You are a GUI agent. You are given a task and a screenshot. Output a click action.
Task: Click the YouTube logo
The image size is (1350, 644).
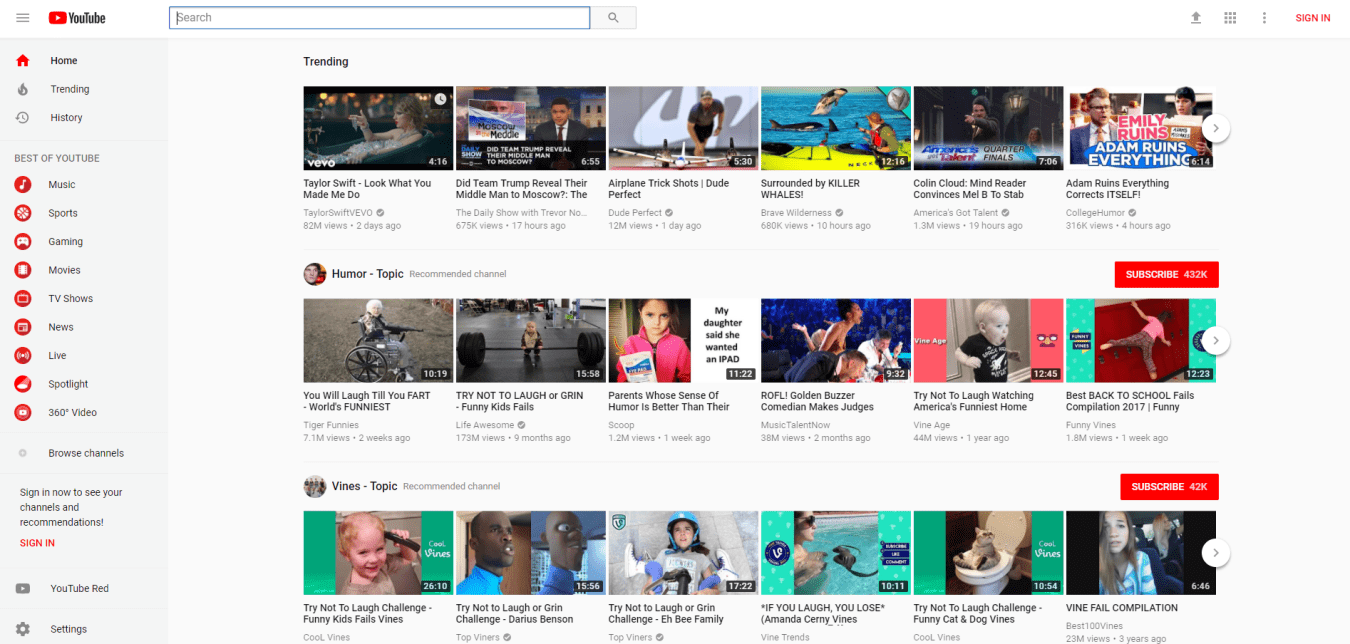point(76,18)
